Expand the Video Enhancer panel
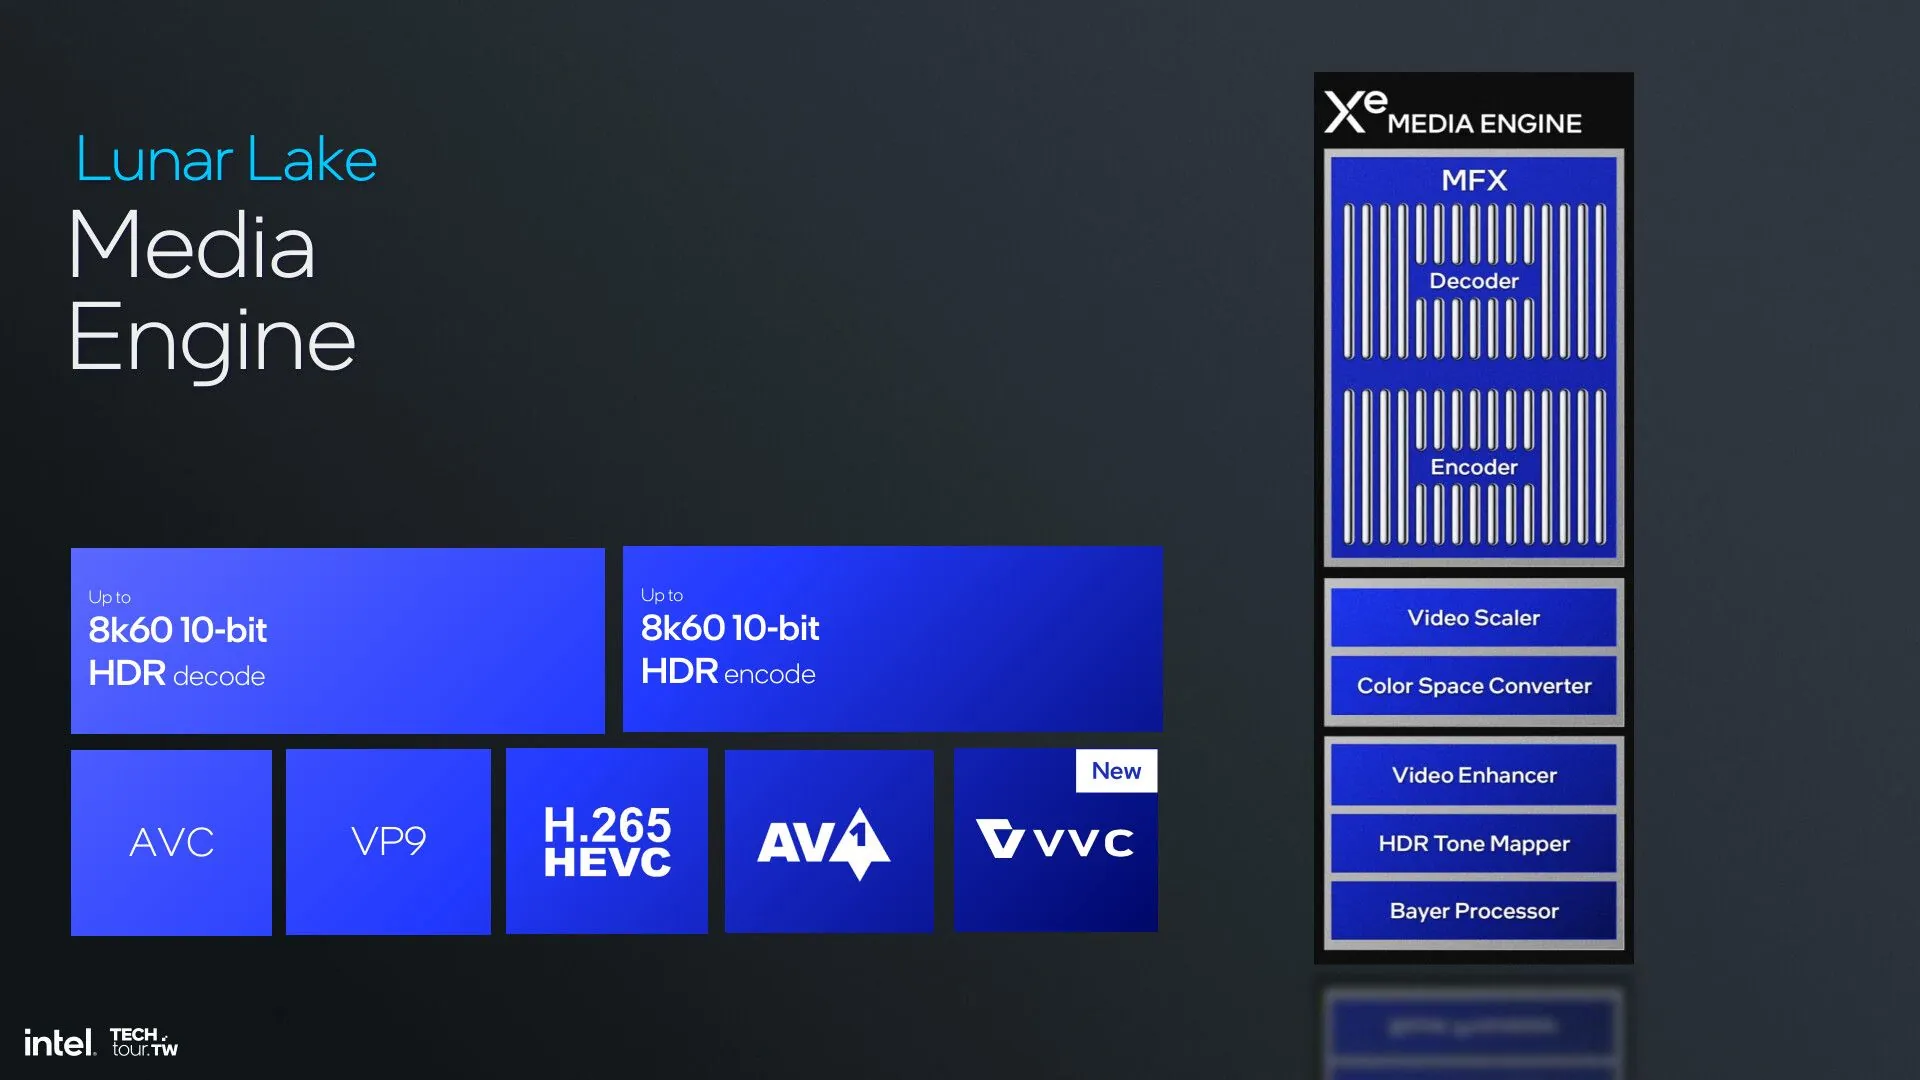 click(1473, 775)
